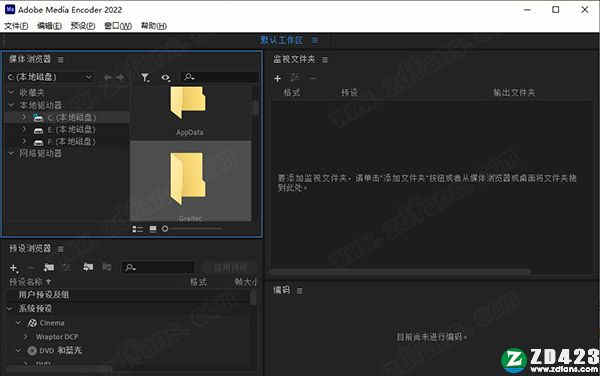Click the DVD disc icon

coord(32,350)
